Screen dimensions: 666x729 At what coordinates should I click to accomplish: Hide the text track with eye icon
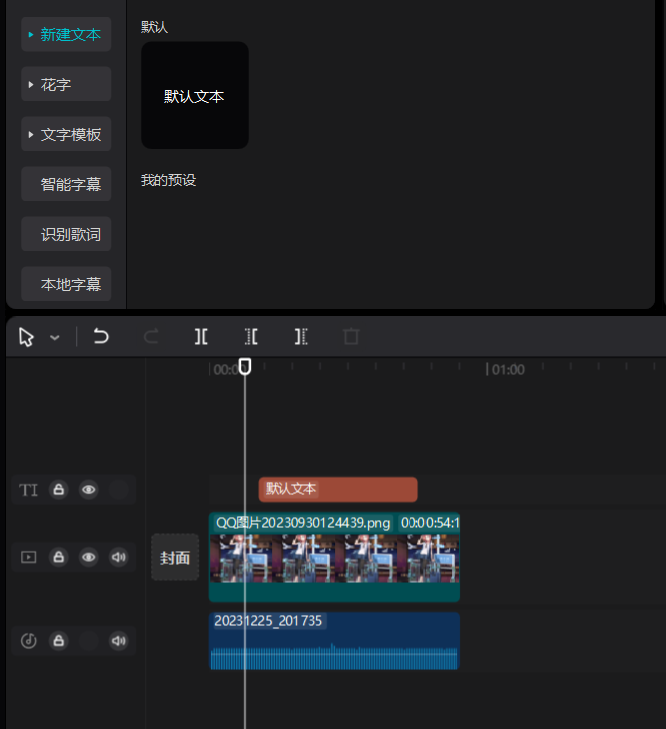tap(89, 490)
